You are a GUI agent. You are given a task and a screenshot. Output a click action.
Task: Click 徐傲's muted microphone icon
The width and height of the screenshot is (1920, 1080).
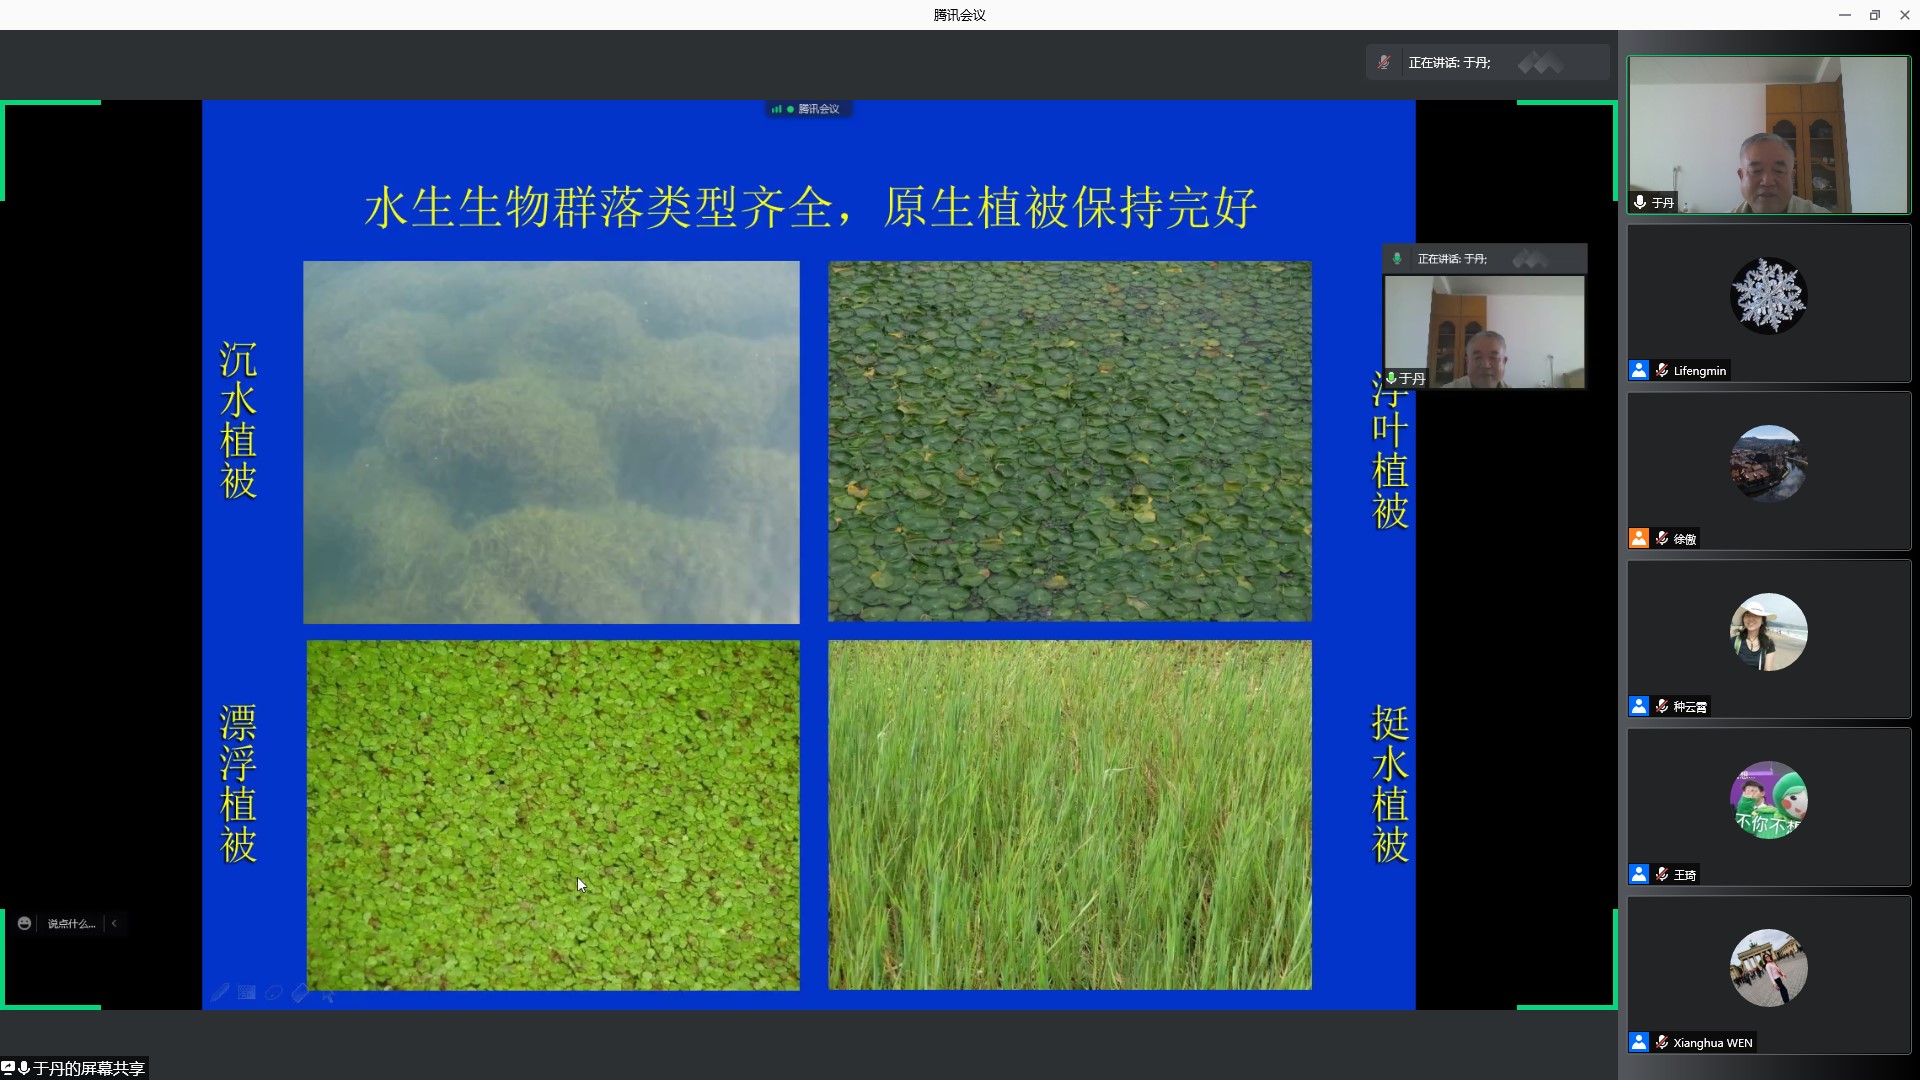tap(1662, 538)
